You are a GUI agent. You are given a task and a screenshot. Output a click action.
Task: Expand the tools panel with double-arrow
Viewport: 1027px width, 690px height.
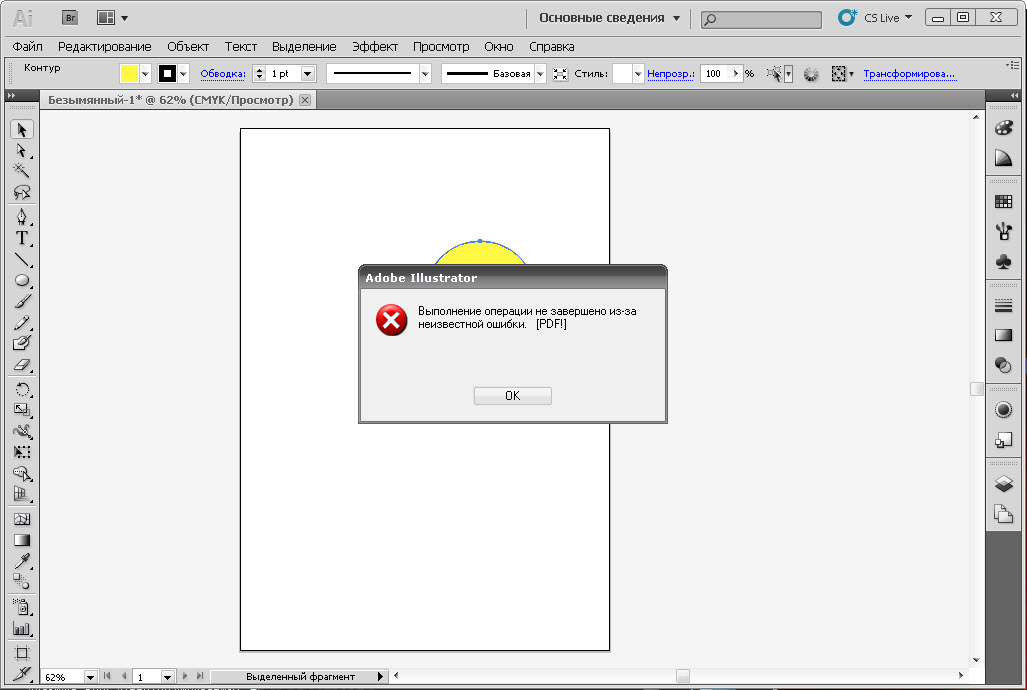(x=11, y=96)
